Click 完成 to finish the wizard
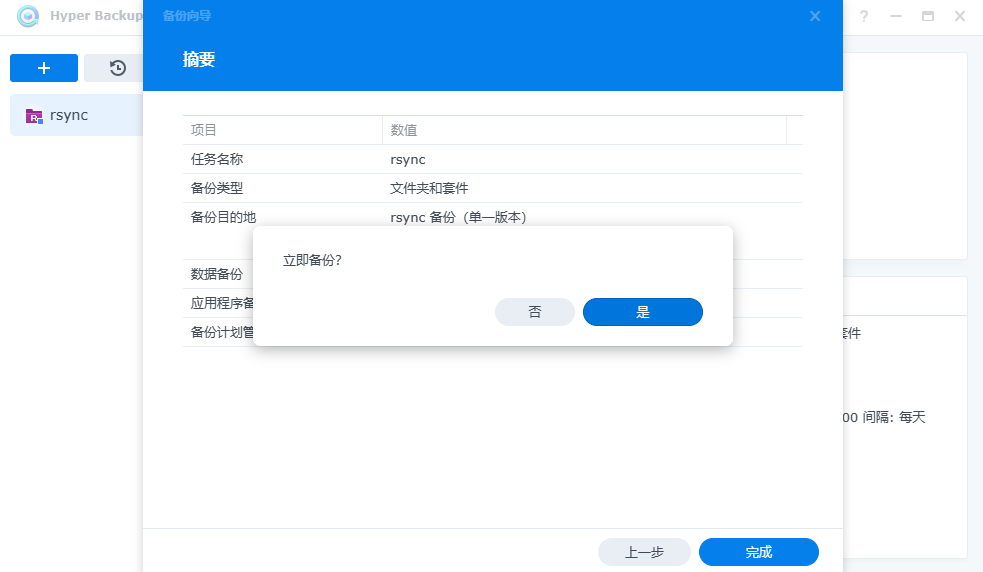The image size is (983, 572). (x=758, y=552)
